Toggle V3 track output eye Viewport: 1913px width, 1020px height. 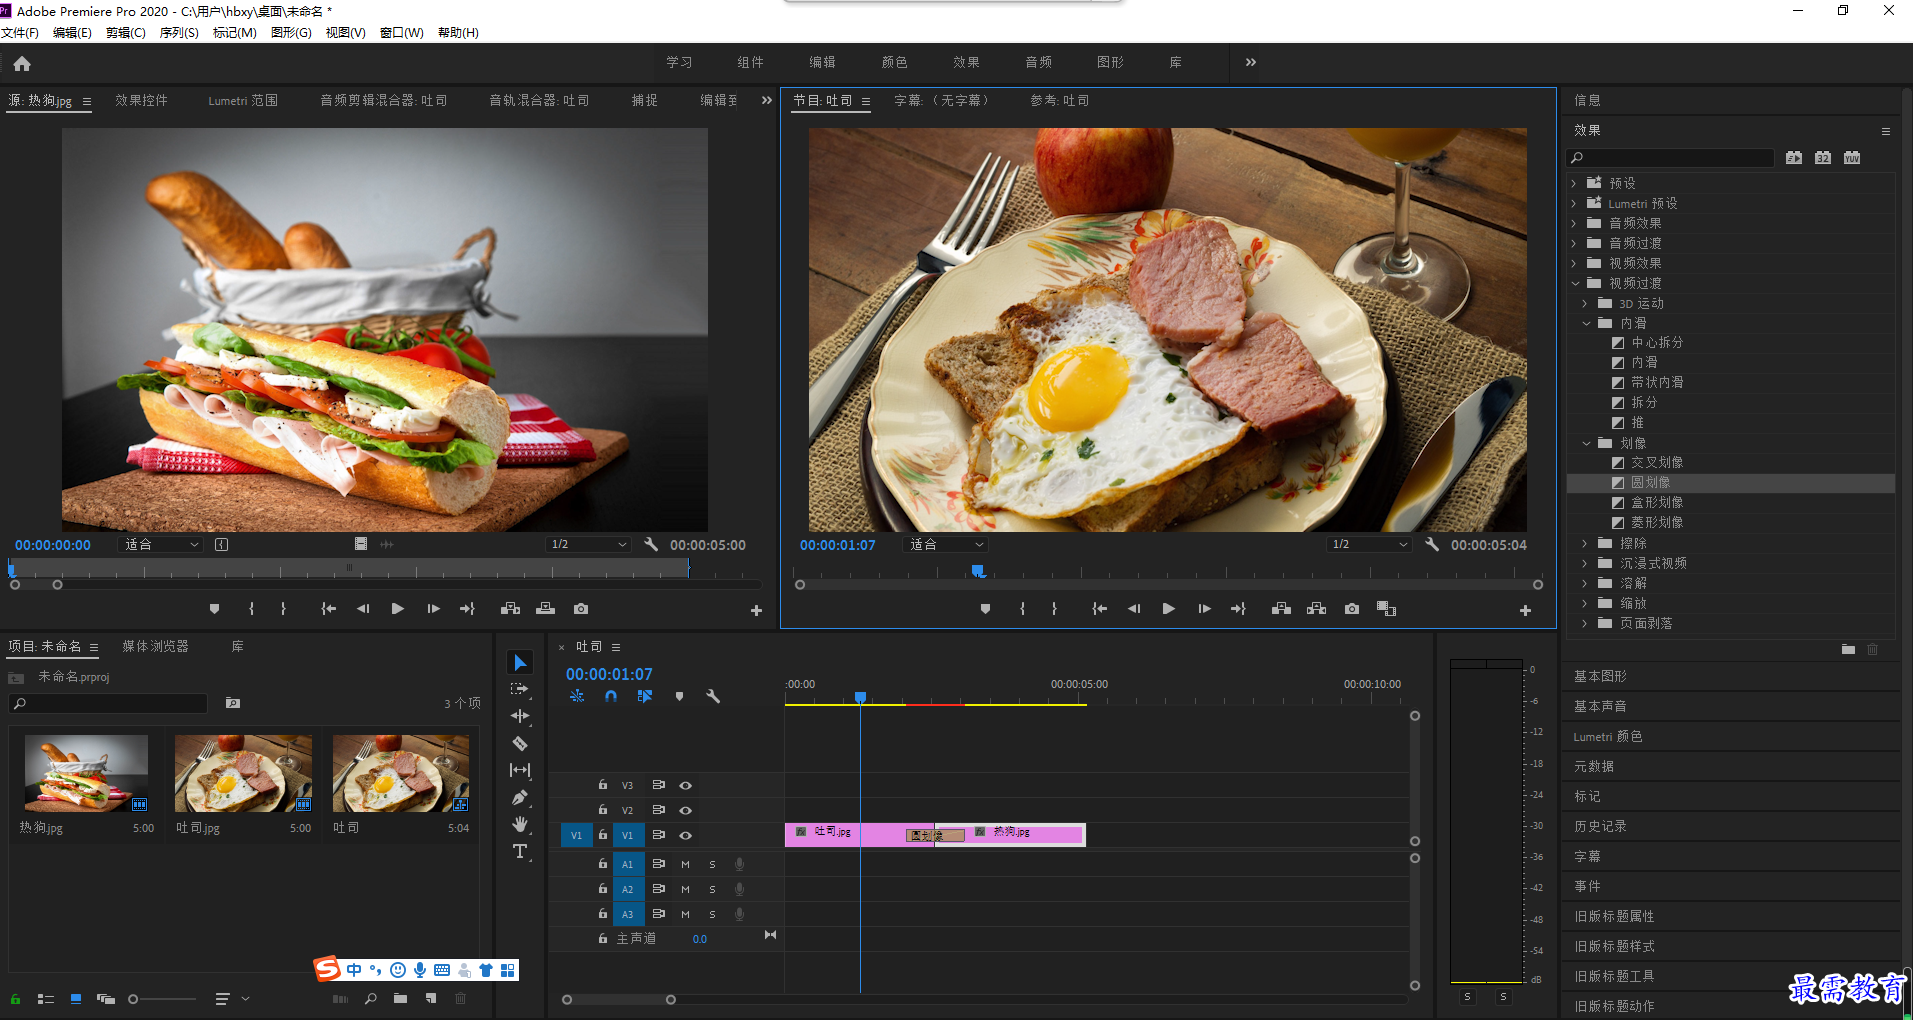click(x=686, y=785)
